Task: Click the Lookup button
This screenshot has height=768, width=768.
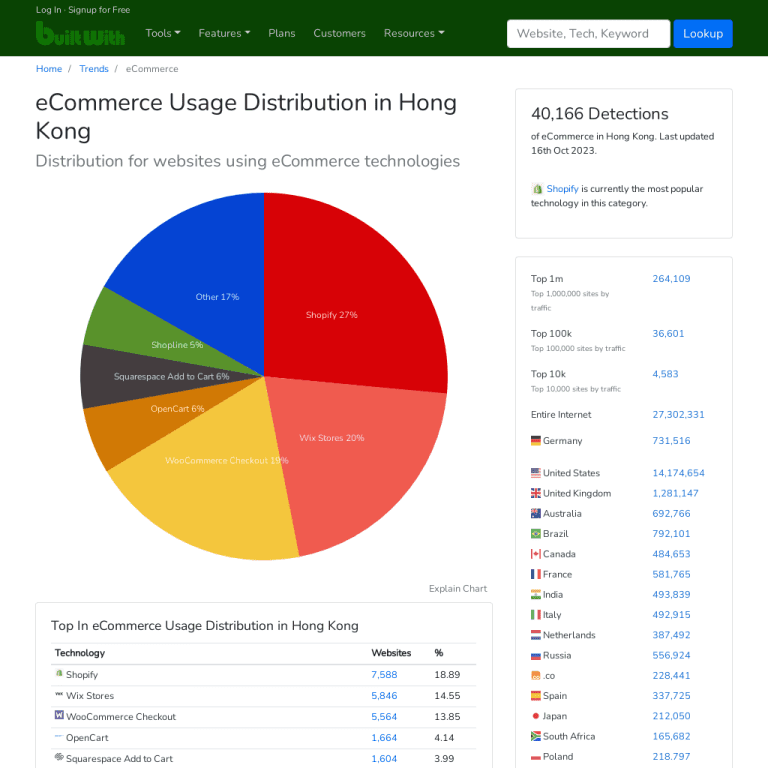Action: pos(703,34)
